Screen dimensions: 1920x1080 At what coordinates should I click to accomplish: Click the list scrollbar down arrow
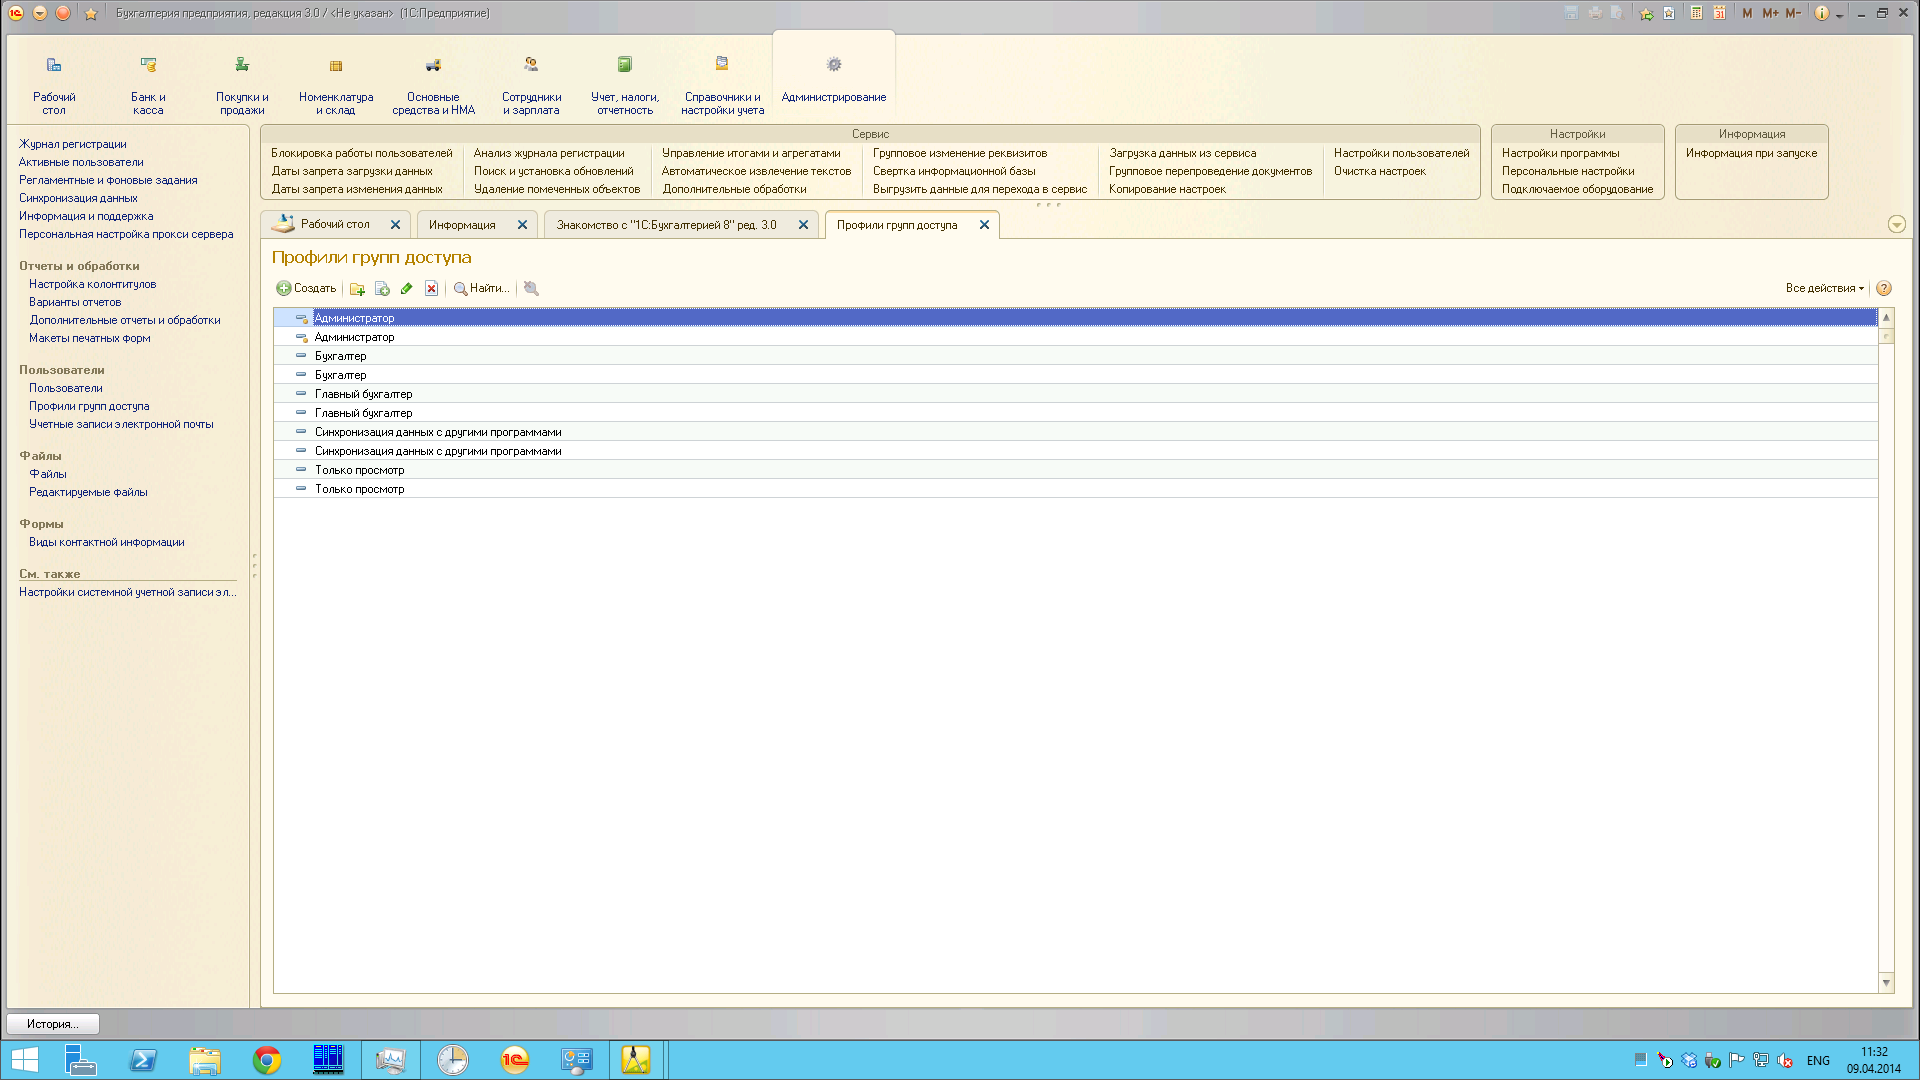pyautogui.click(x=1886, y=983)
